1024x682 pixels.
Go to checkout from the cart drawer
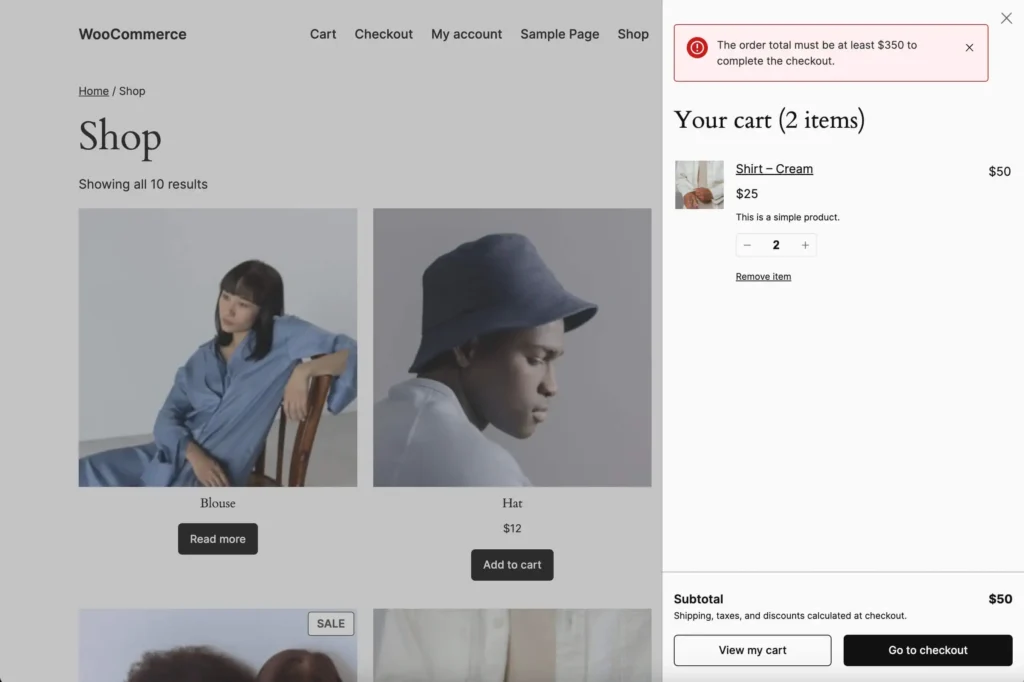pyautogui.click(x=928, y=650)
